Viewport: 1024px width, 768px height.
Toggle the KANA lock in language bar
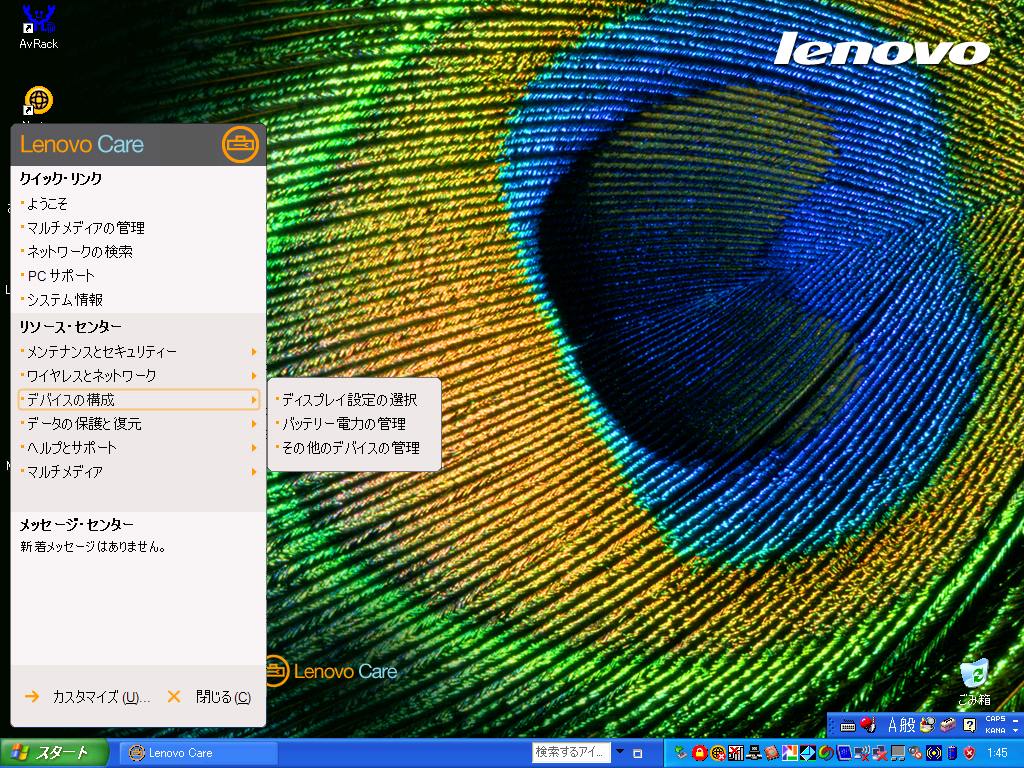click(995, 731)
